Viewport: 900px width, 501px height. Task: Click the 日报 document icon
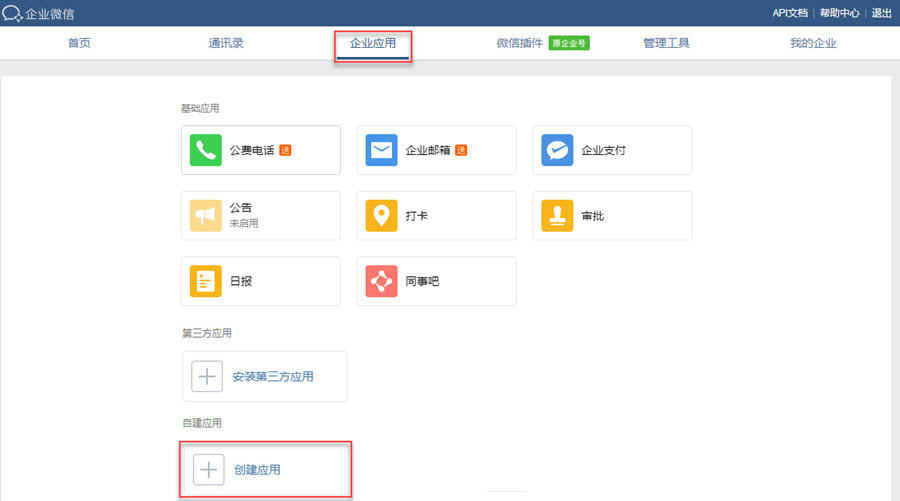205,281
